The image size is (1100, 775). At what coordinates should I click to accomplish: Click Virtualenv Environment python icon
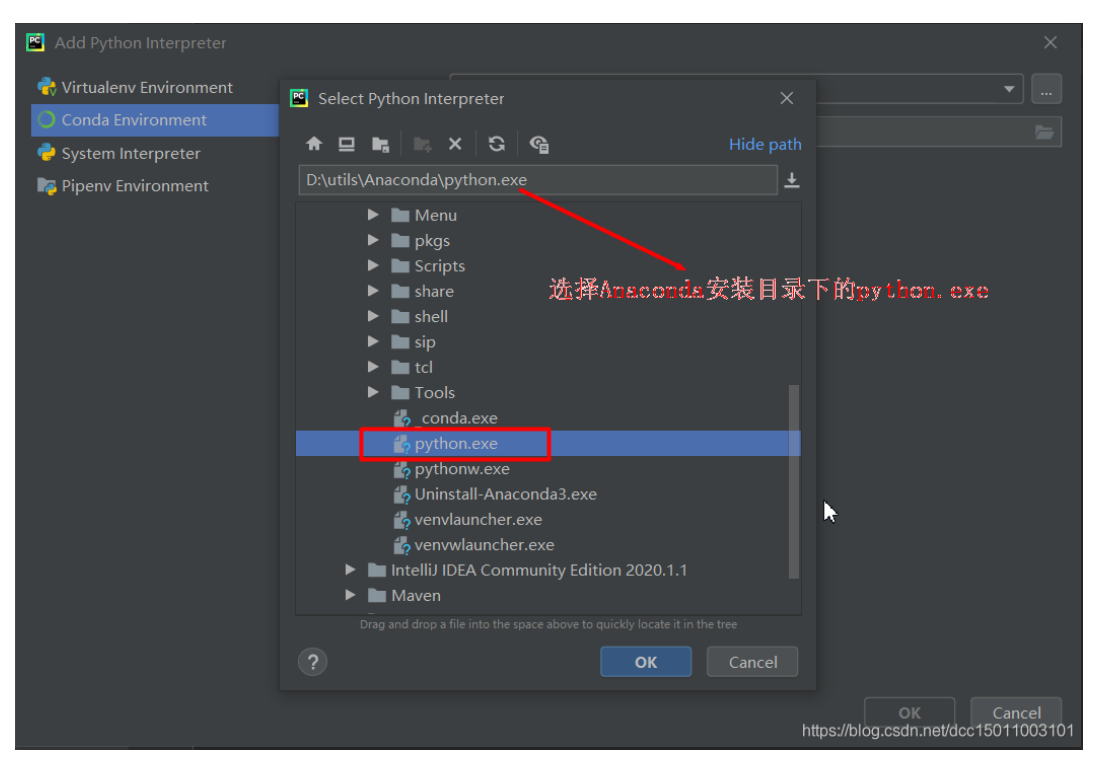[x=47, y=87]
